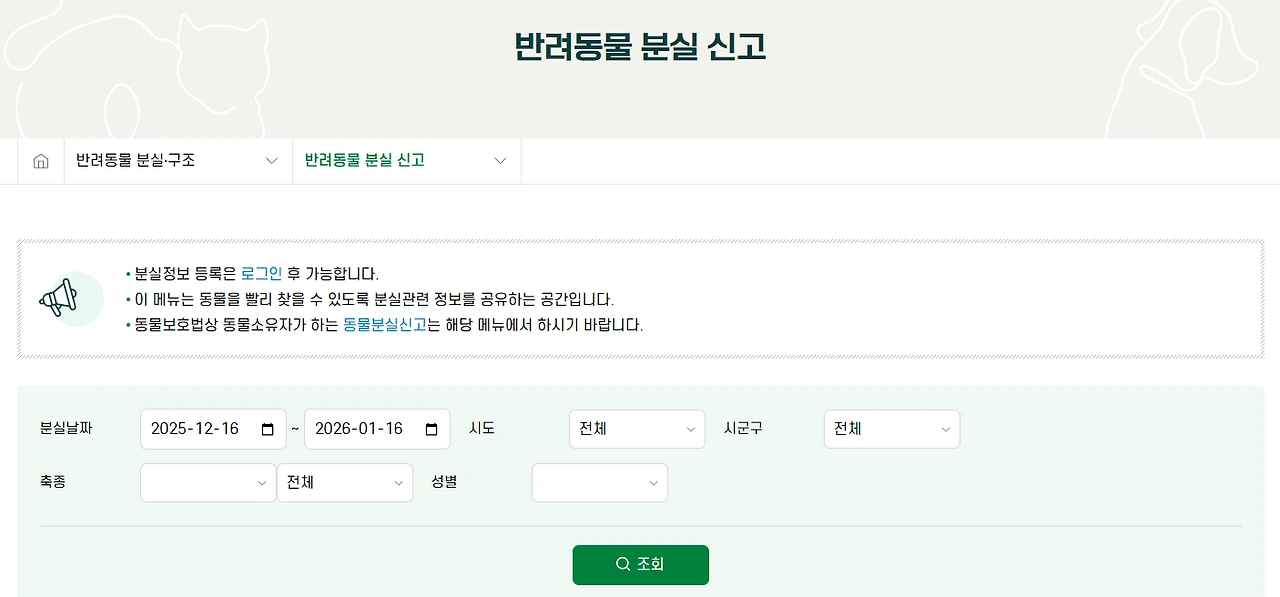Open the 전체 breed dropdown beside 축종
Image resolution: width=1280 pixels, height=597 pixels.
click(x=345, y=482)
